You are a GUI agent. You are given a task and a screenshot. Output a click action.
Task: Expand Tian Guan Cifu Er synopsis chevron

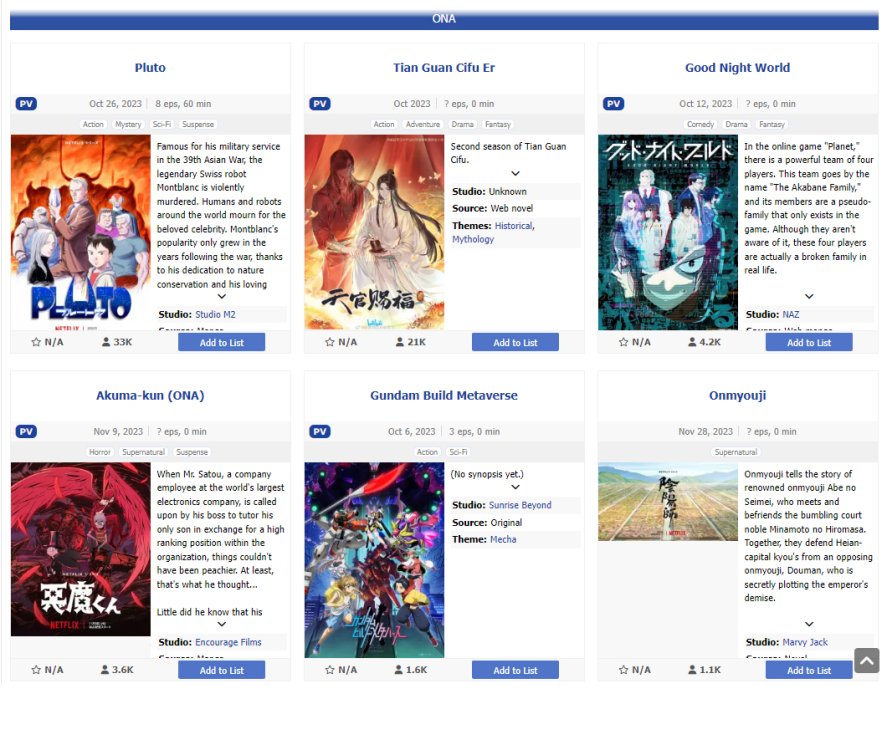coord(515,174)
